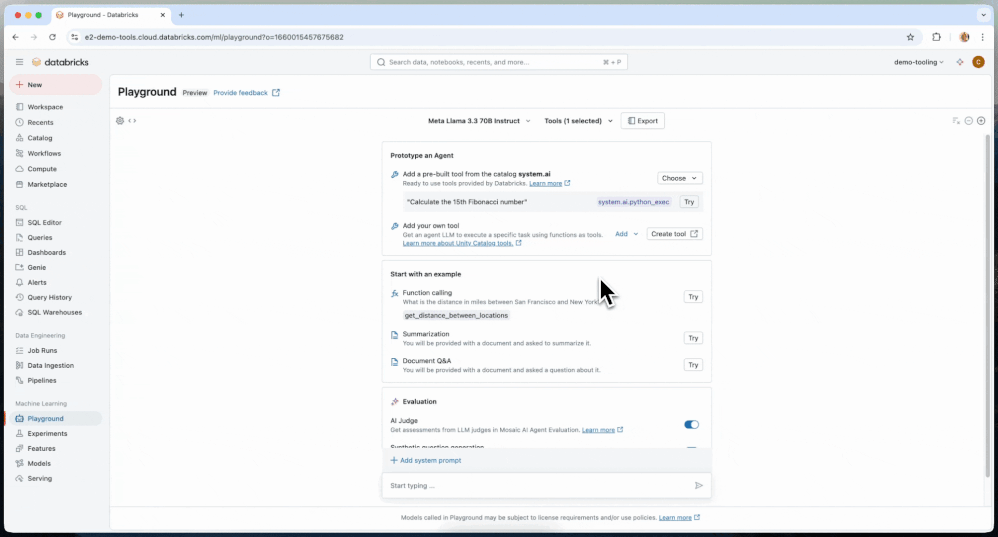Click the code view icon beside the gear
The width and height of the screenshot is (998, 537).
coord(132,121)
